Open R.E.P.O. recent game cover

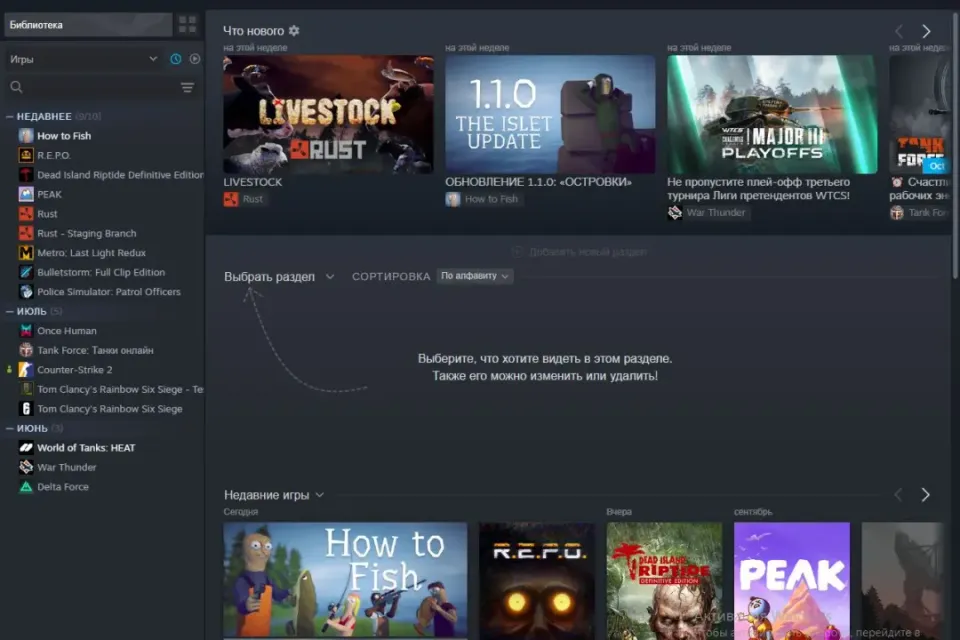(537, 581)
